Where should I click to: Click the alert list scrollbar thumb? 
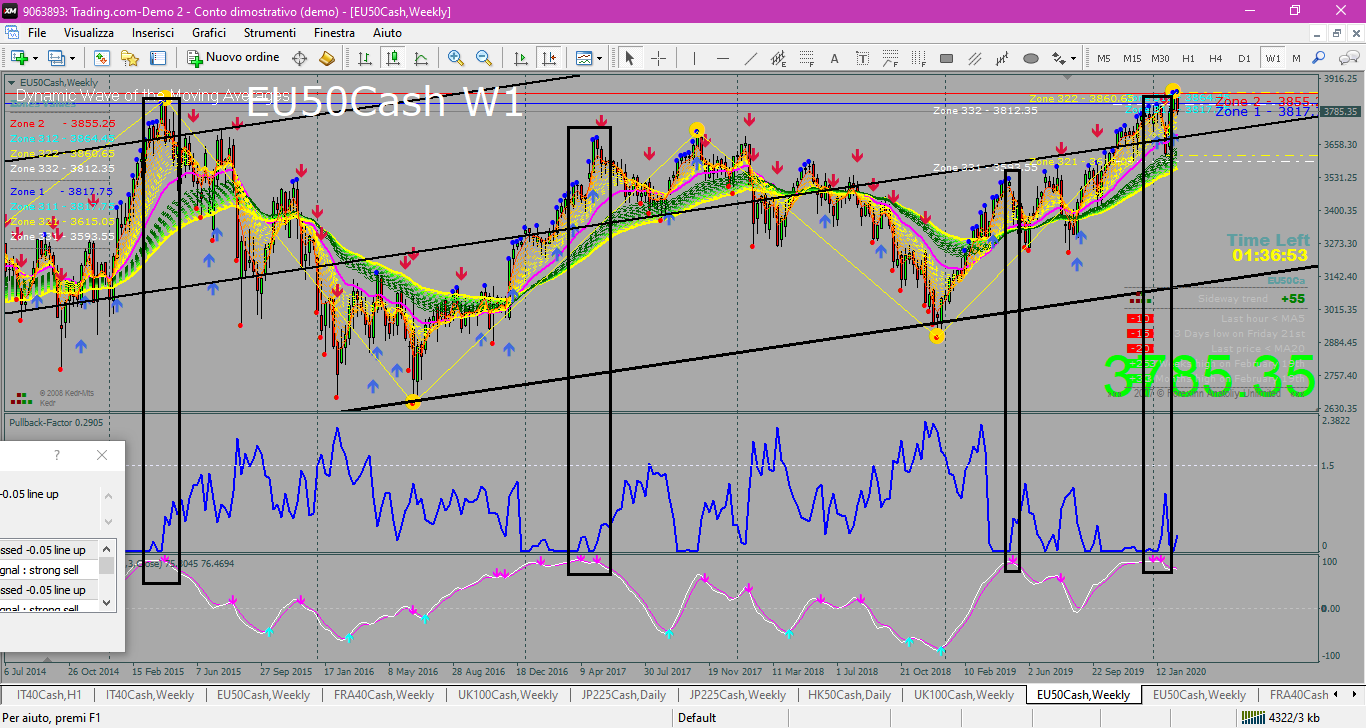pyautogui.click(x=106, y=567)
